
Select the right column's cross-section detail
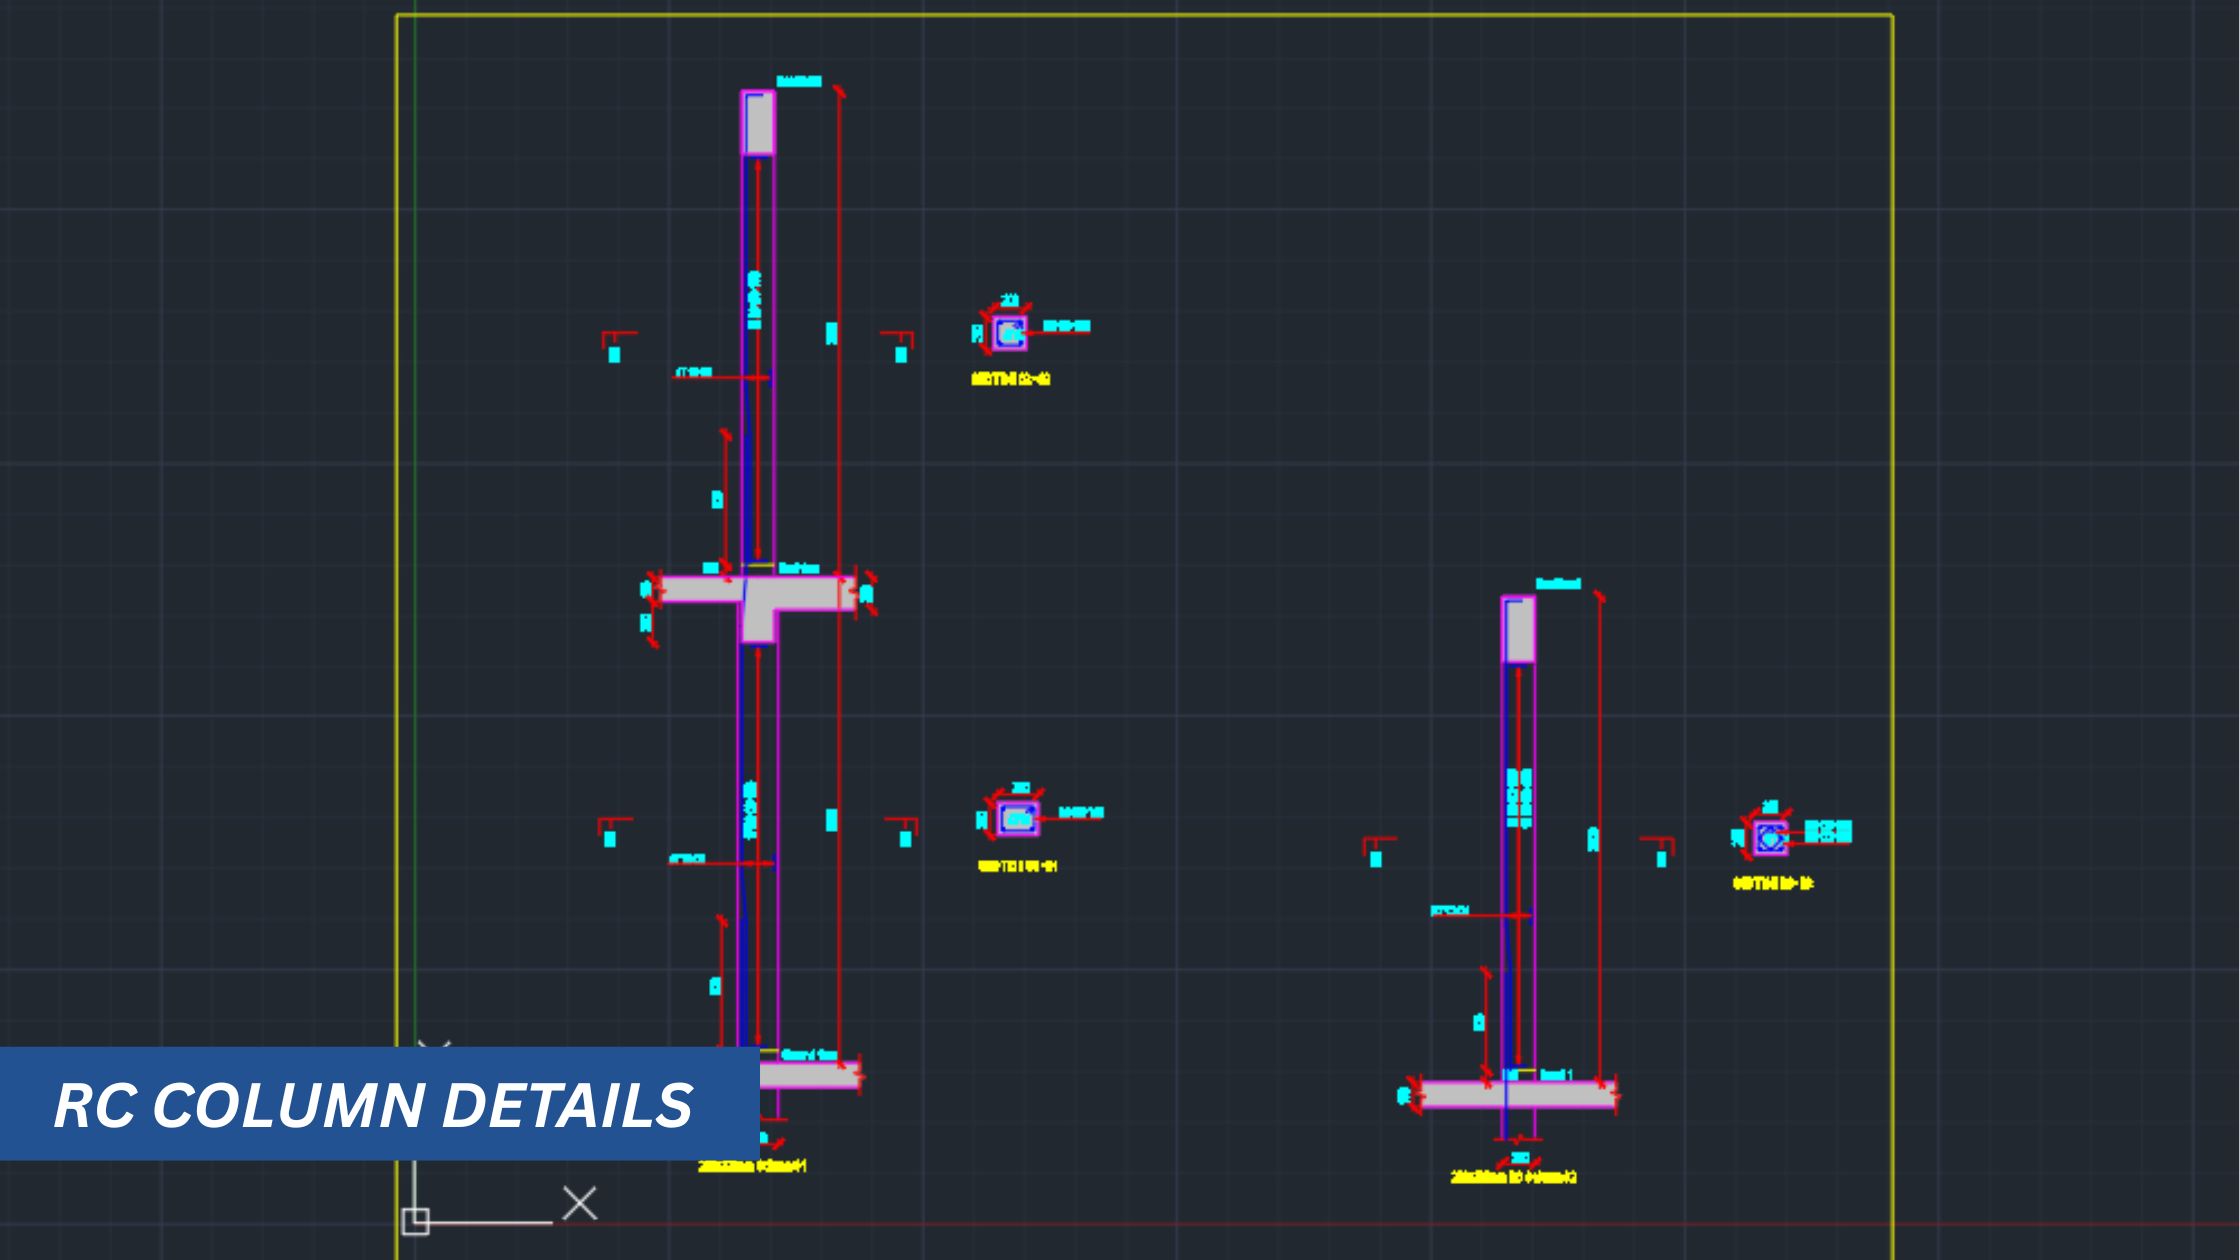pyautogui.click(x=1770, y=838)
